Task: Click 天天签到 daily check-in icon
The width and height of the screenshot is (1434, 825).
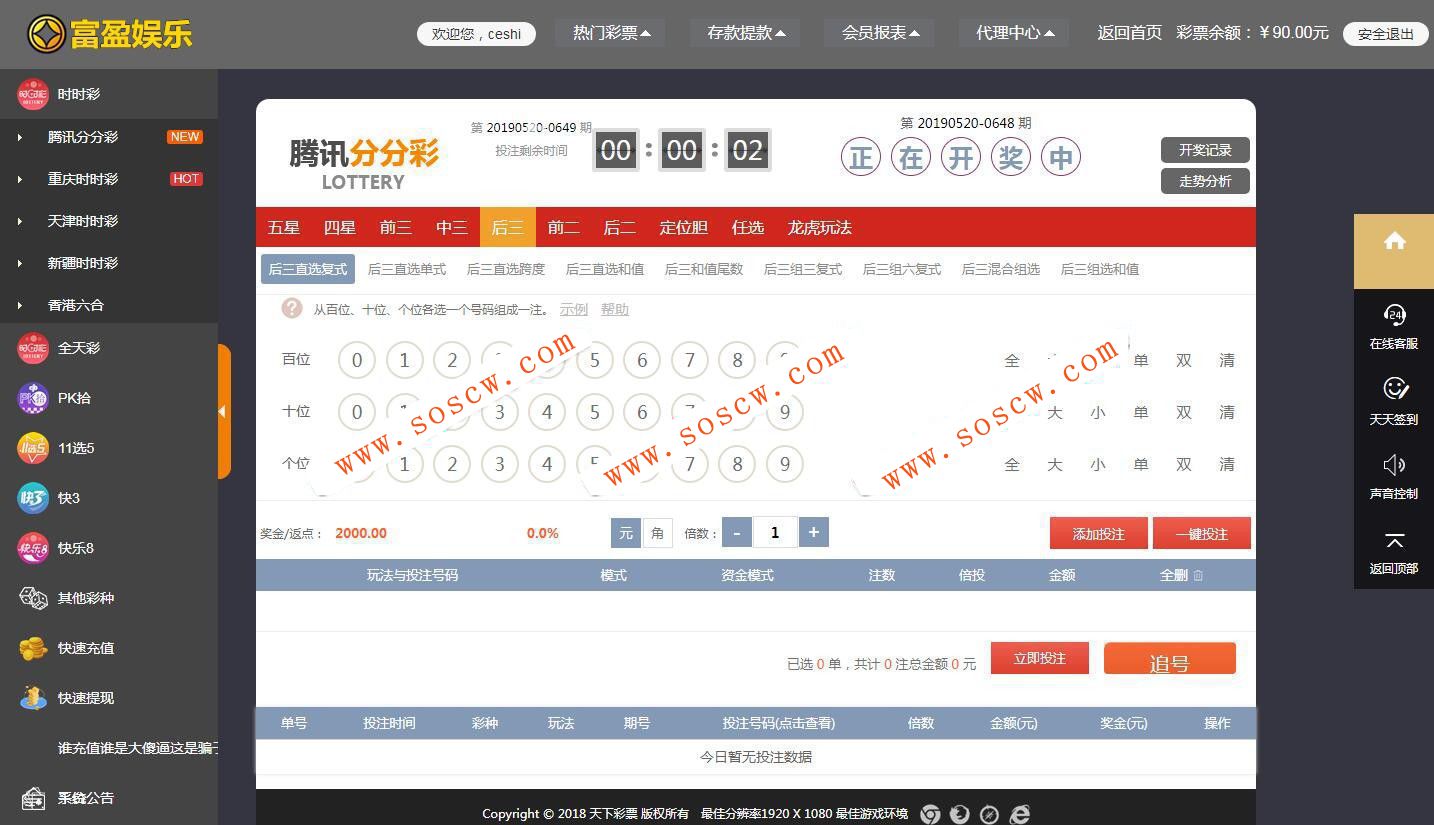Action: click(x=1394, y=389)
